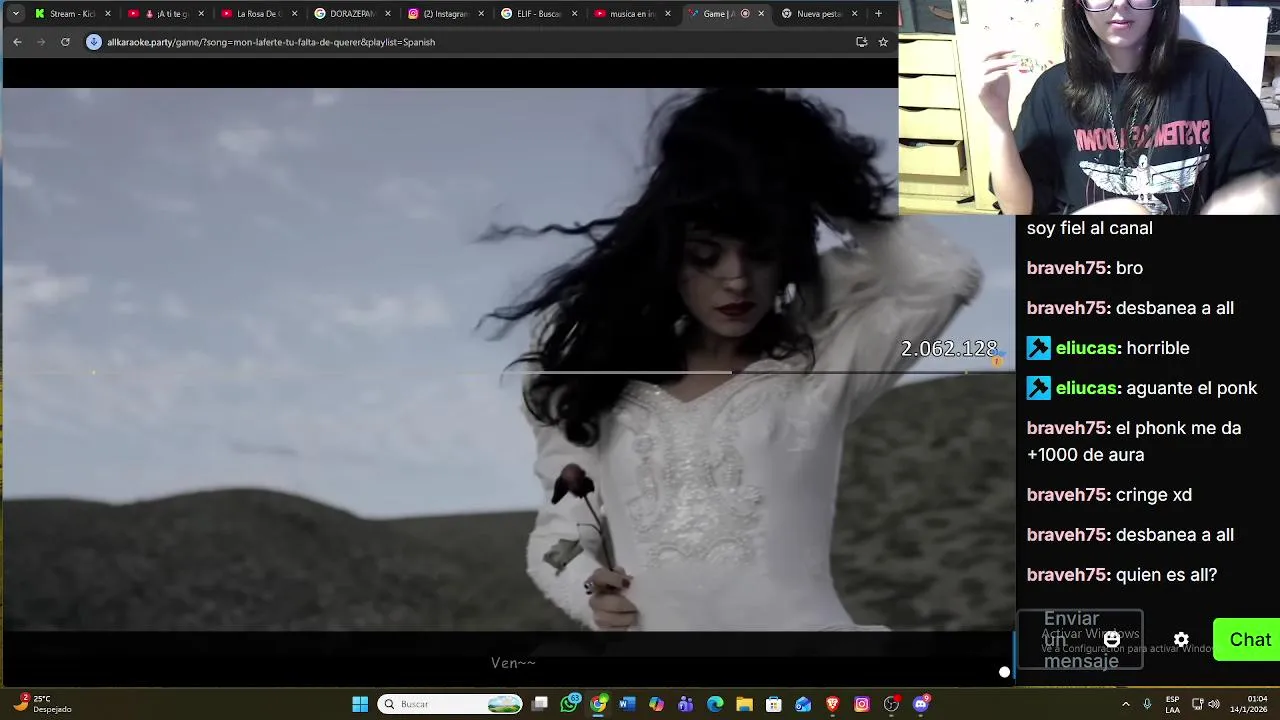Switch the ESP LAA keyboard language indicator

coord(1172,704)
